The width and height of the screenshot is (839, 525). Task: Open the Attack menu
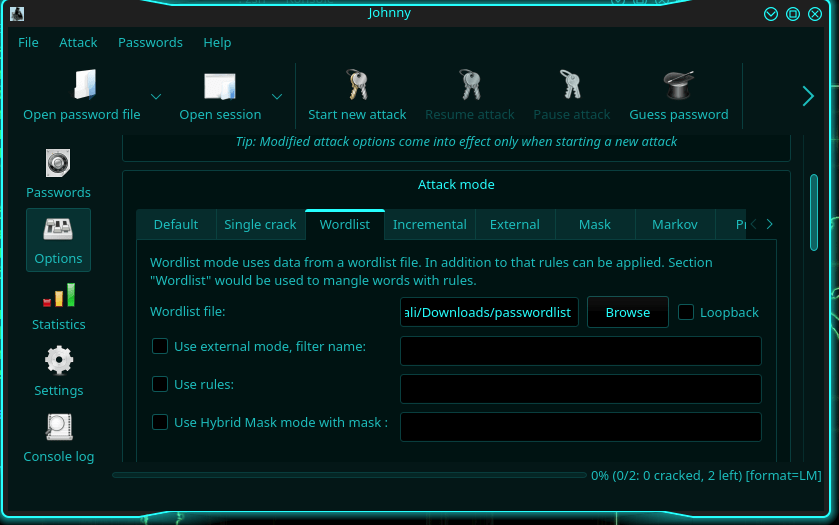(78, 42)
